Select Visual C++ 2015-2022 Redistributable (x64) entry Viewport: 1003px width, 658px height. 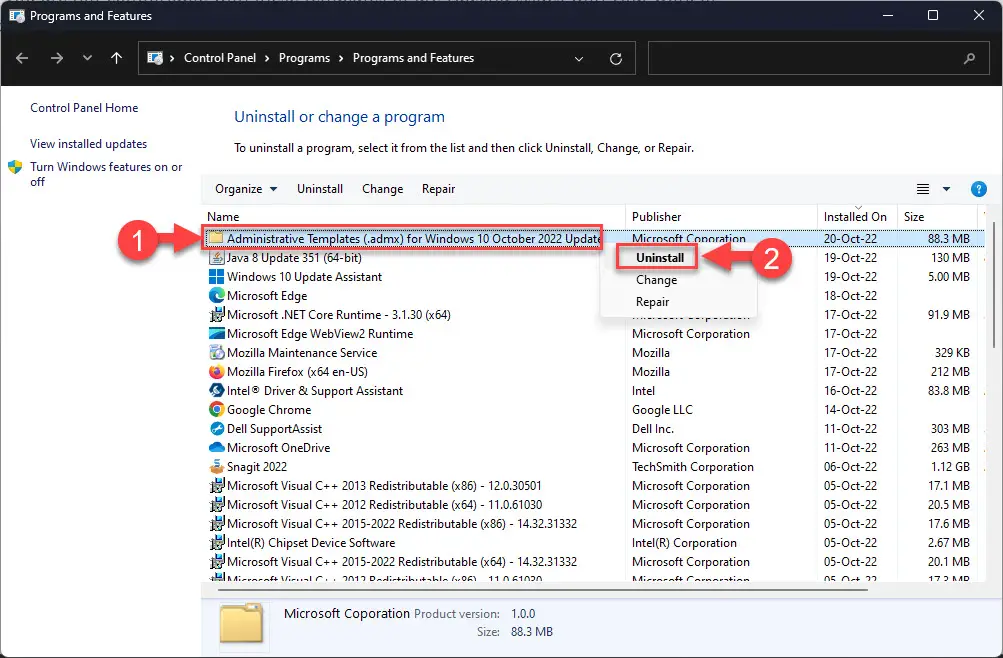[402, 561]
